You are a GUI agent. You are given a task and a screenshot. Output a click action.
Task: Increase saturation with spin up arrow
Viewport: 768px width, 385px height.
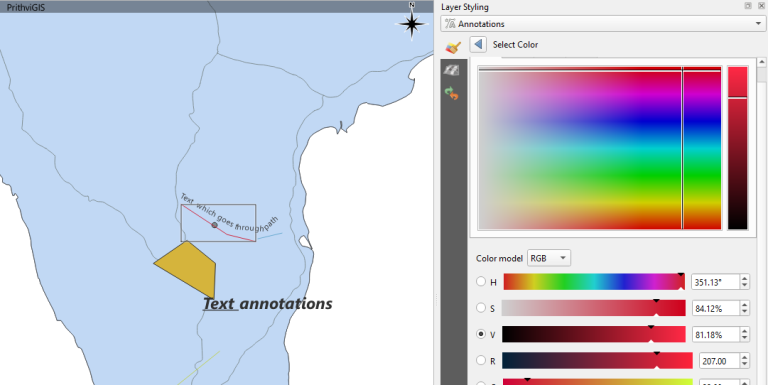click(744, 305)
